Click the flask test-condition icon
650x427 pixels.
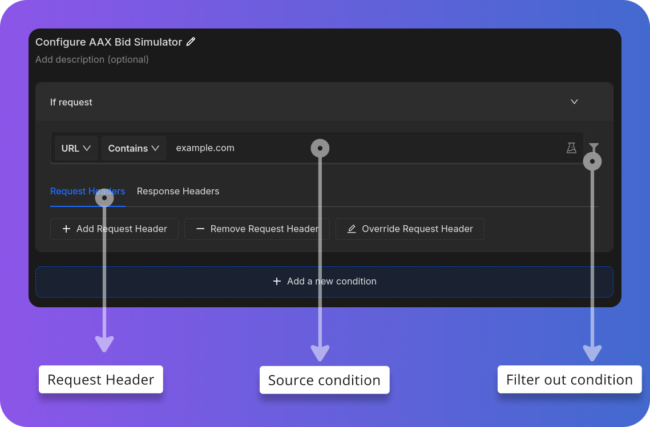click(x=571, y=148)
